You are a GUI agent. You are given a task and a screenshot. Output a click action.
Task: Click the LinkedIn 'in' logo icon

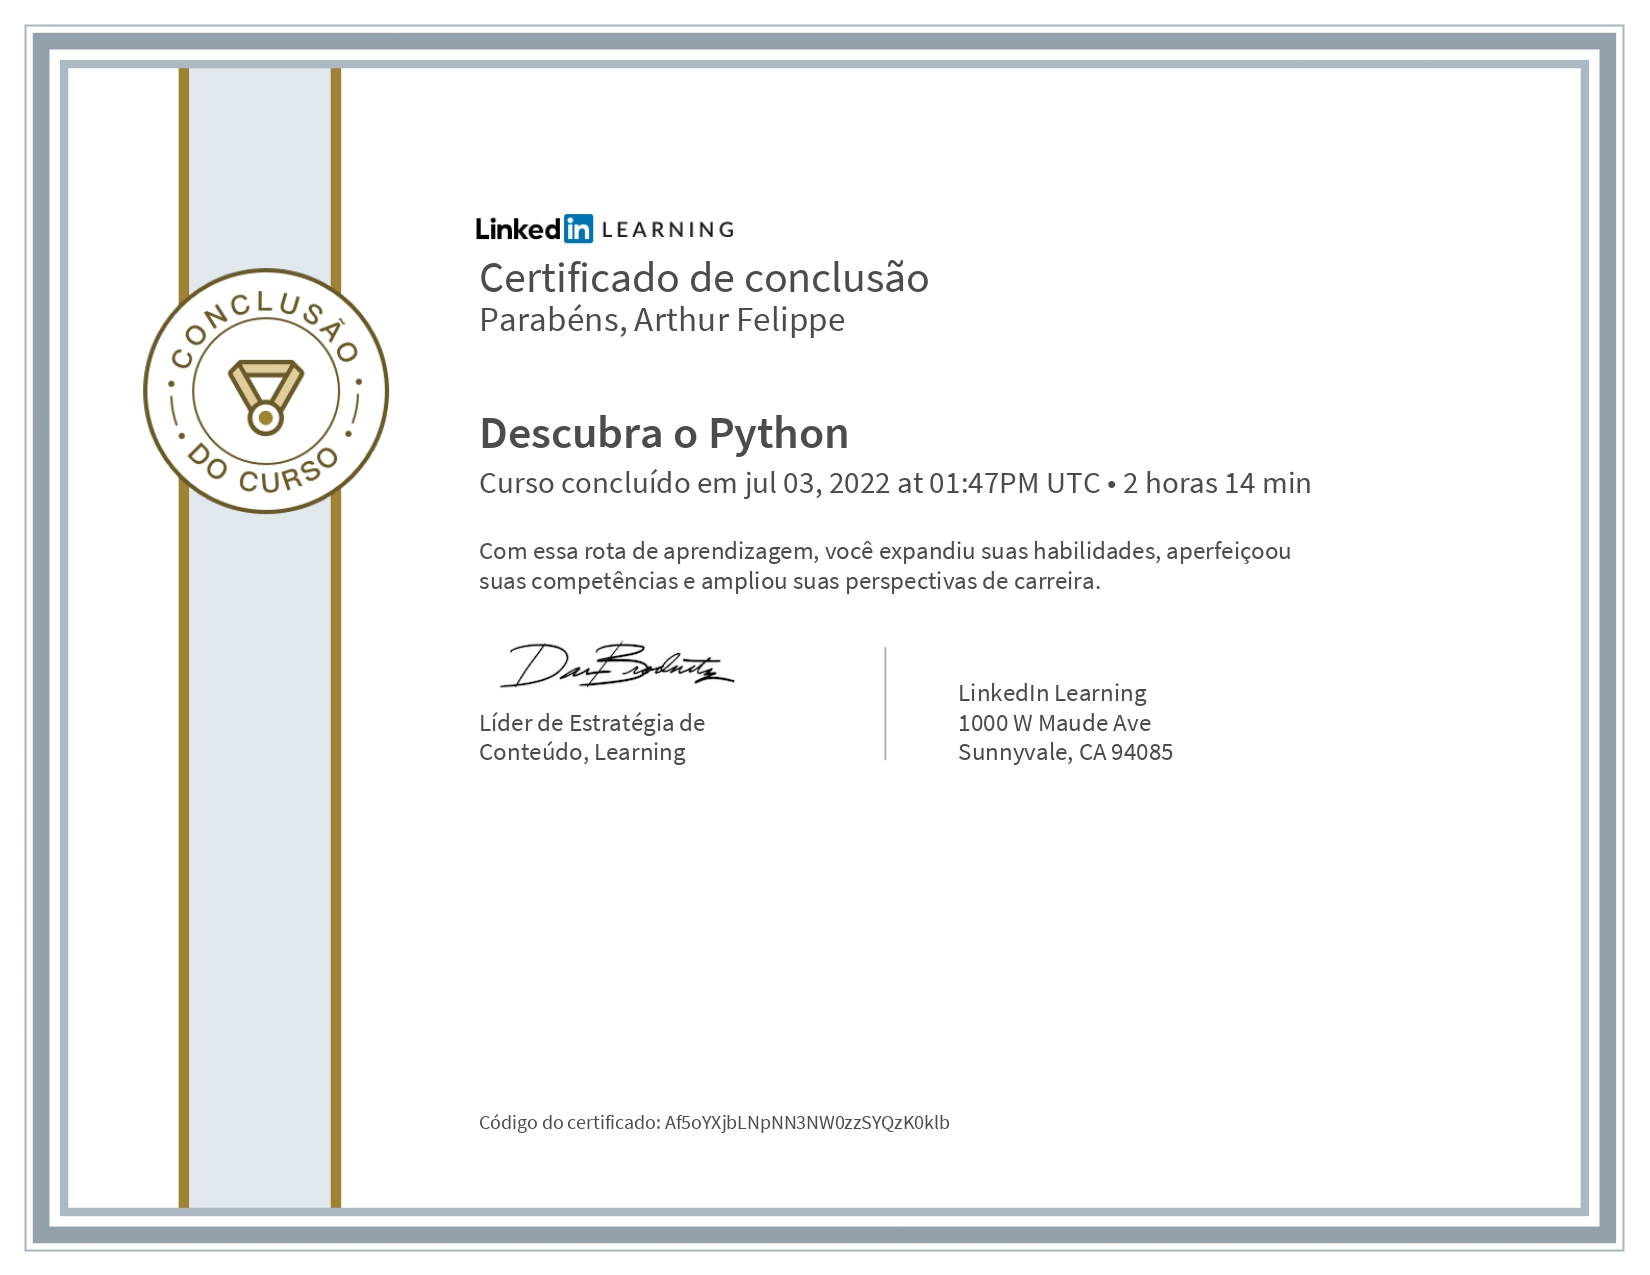pos(578,229)
